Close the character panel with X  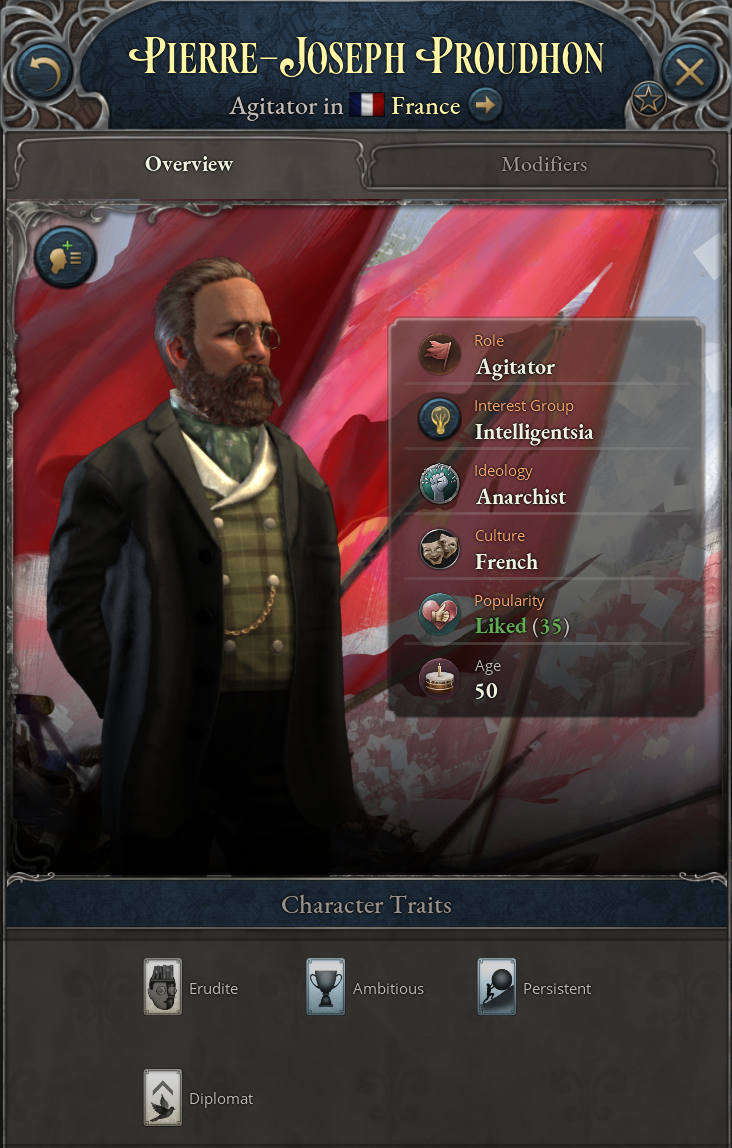(x=689, y=72)
